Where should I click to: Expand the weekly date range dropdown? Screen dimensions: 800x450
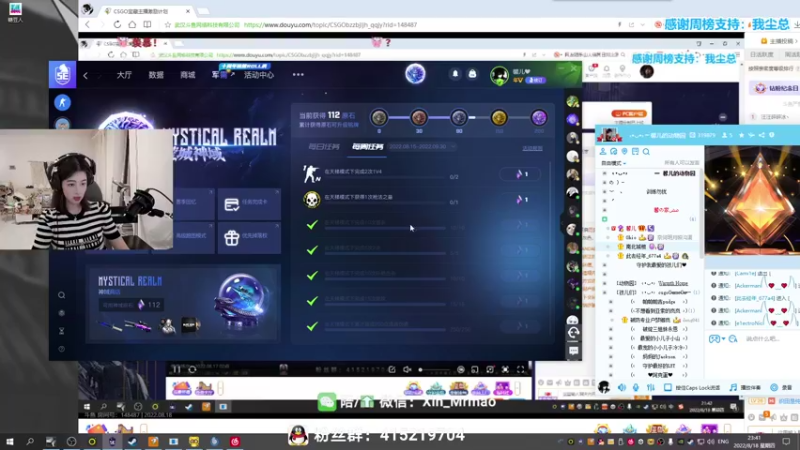[x=422, y=147]
